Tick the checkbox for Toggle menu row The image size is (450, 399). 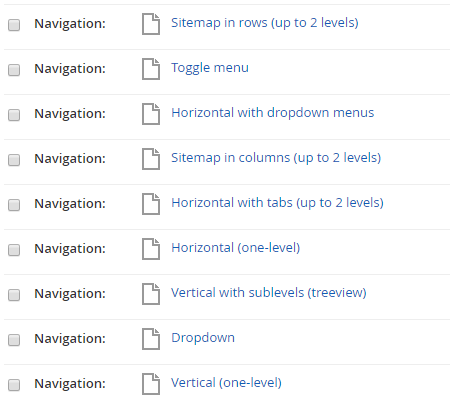14,70
